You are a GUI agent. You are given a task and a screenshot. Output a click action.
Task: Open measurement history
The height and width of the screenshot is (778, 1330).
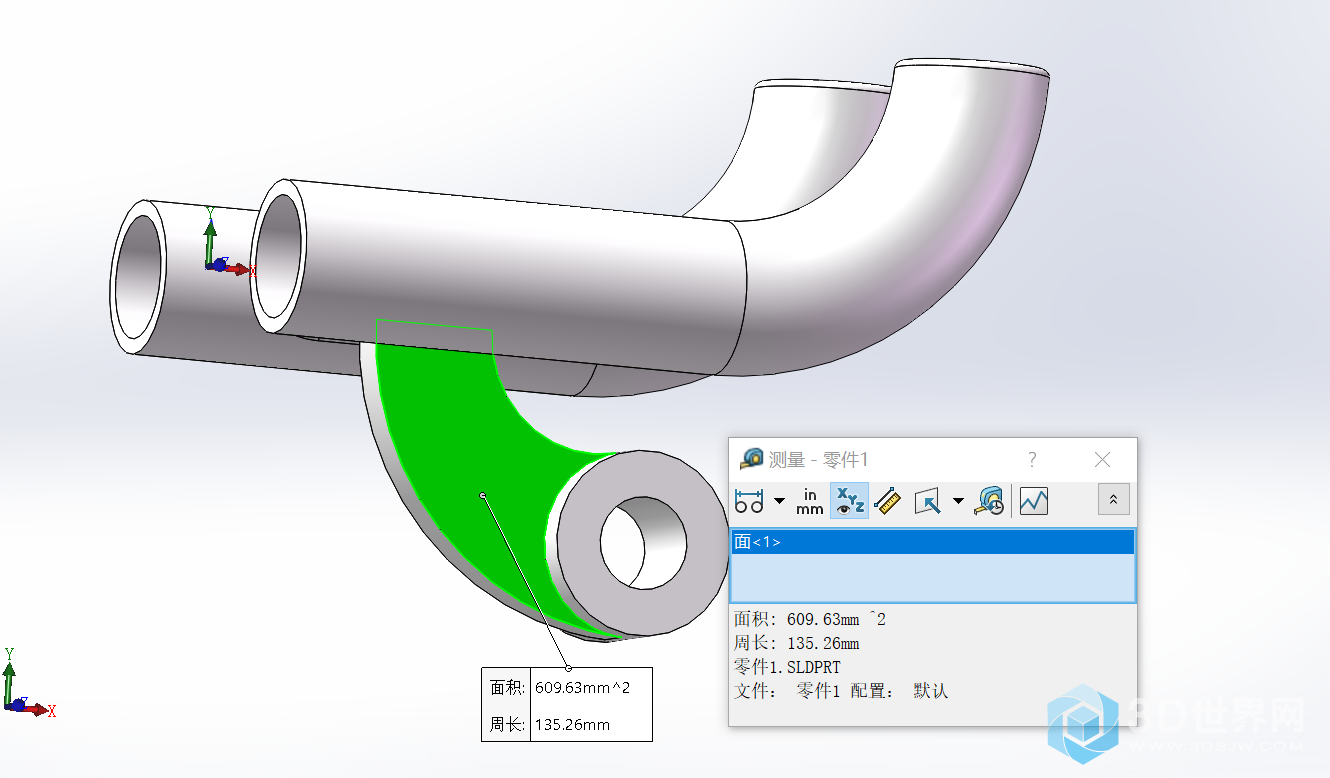click(x=991, y=500)
